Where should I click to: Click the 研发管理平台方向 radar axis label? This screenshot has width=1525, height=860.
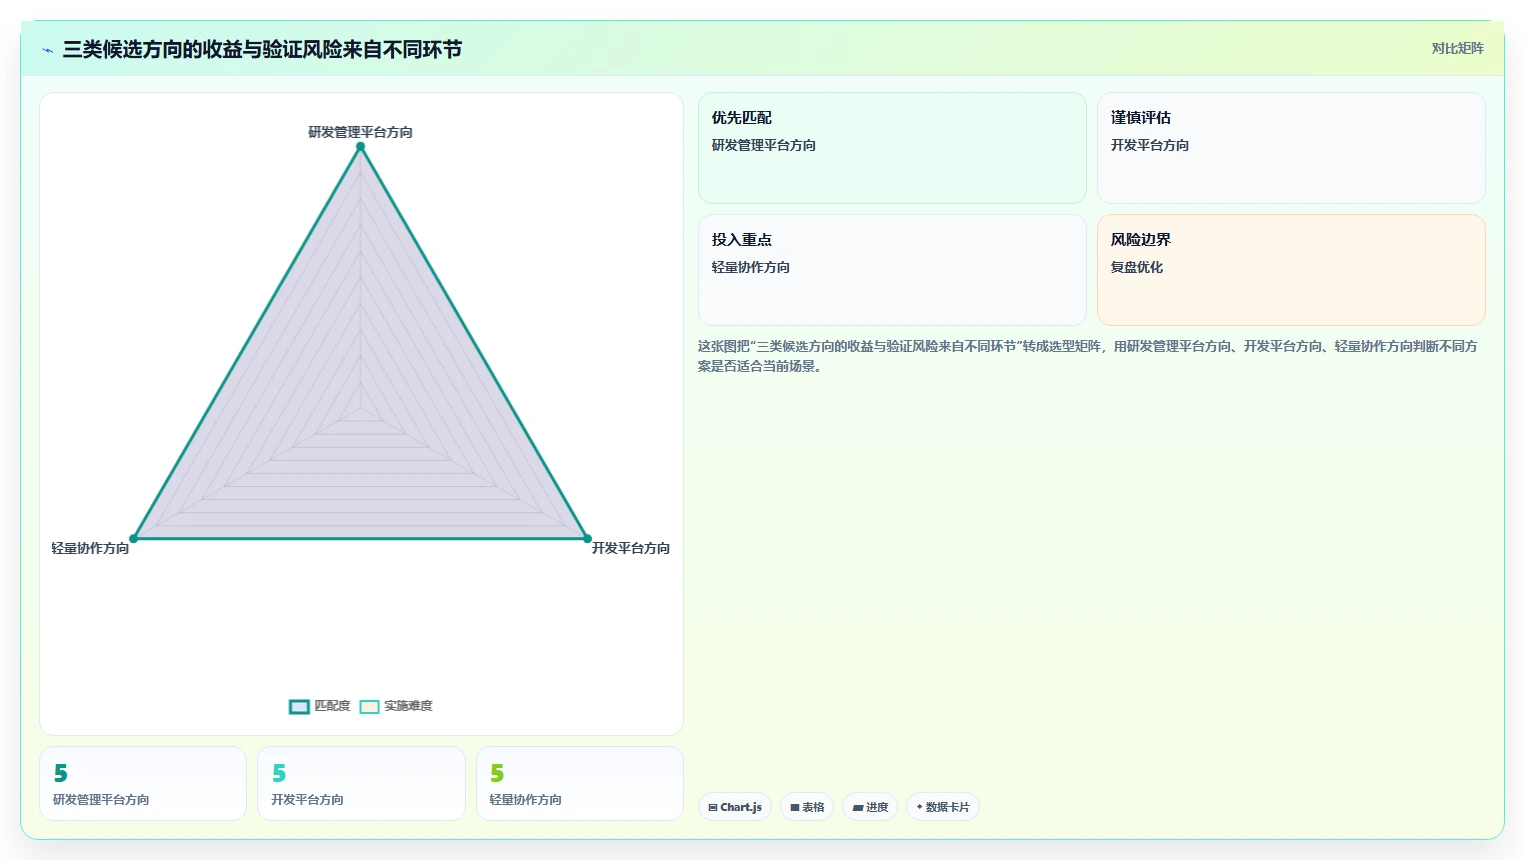(360, 132)
